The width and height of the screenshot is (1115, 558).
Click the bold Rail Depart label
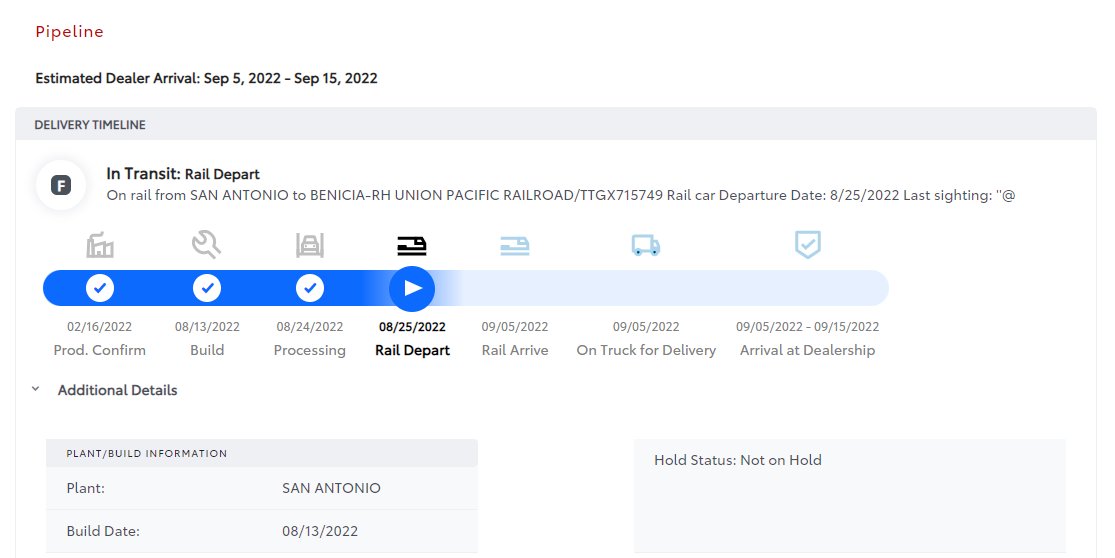pyautogui.click(x=412, y=350)
